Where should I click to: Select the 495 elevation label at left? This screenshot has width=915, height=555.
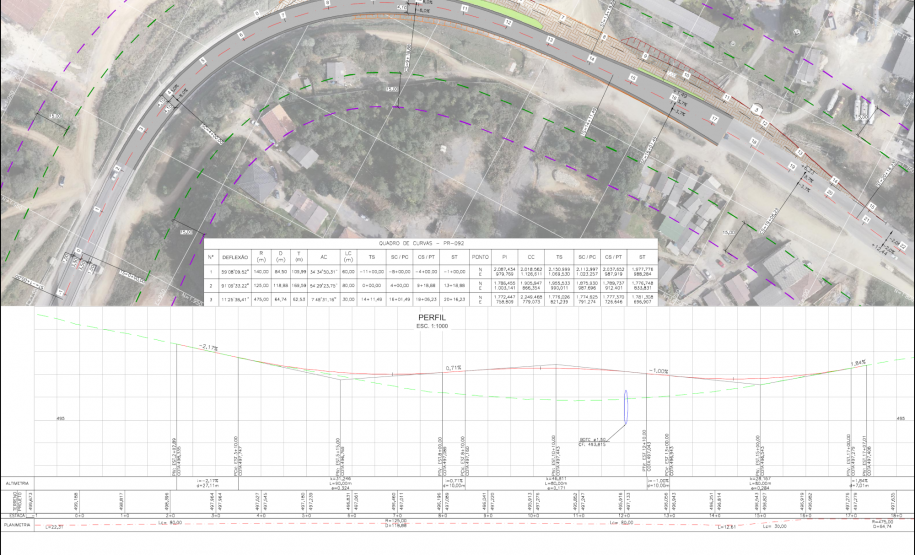click(x=32, y=419)
